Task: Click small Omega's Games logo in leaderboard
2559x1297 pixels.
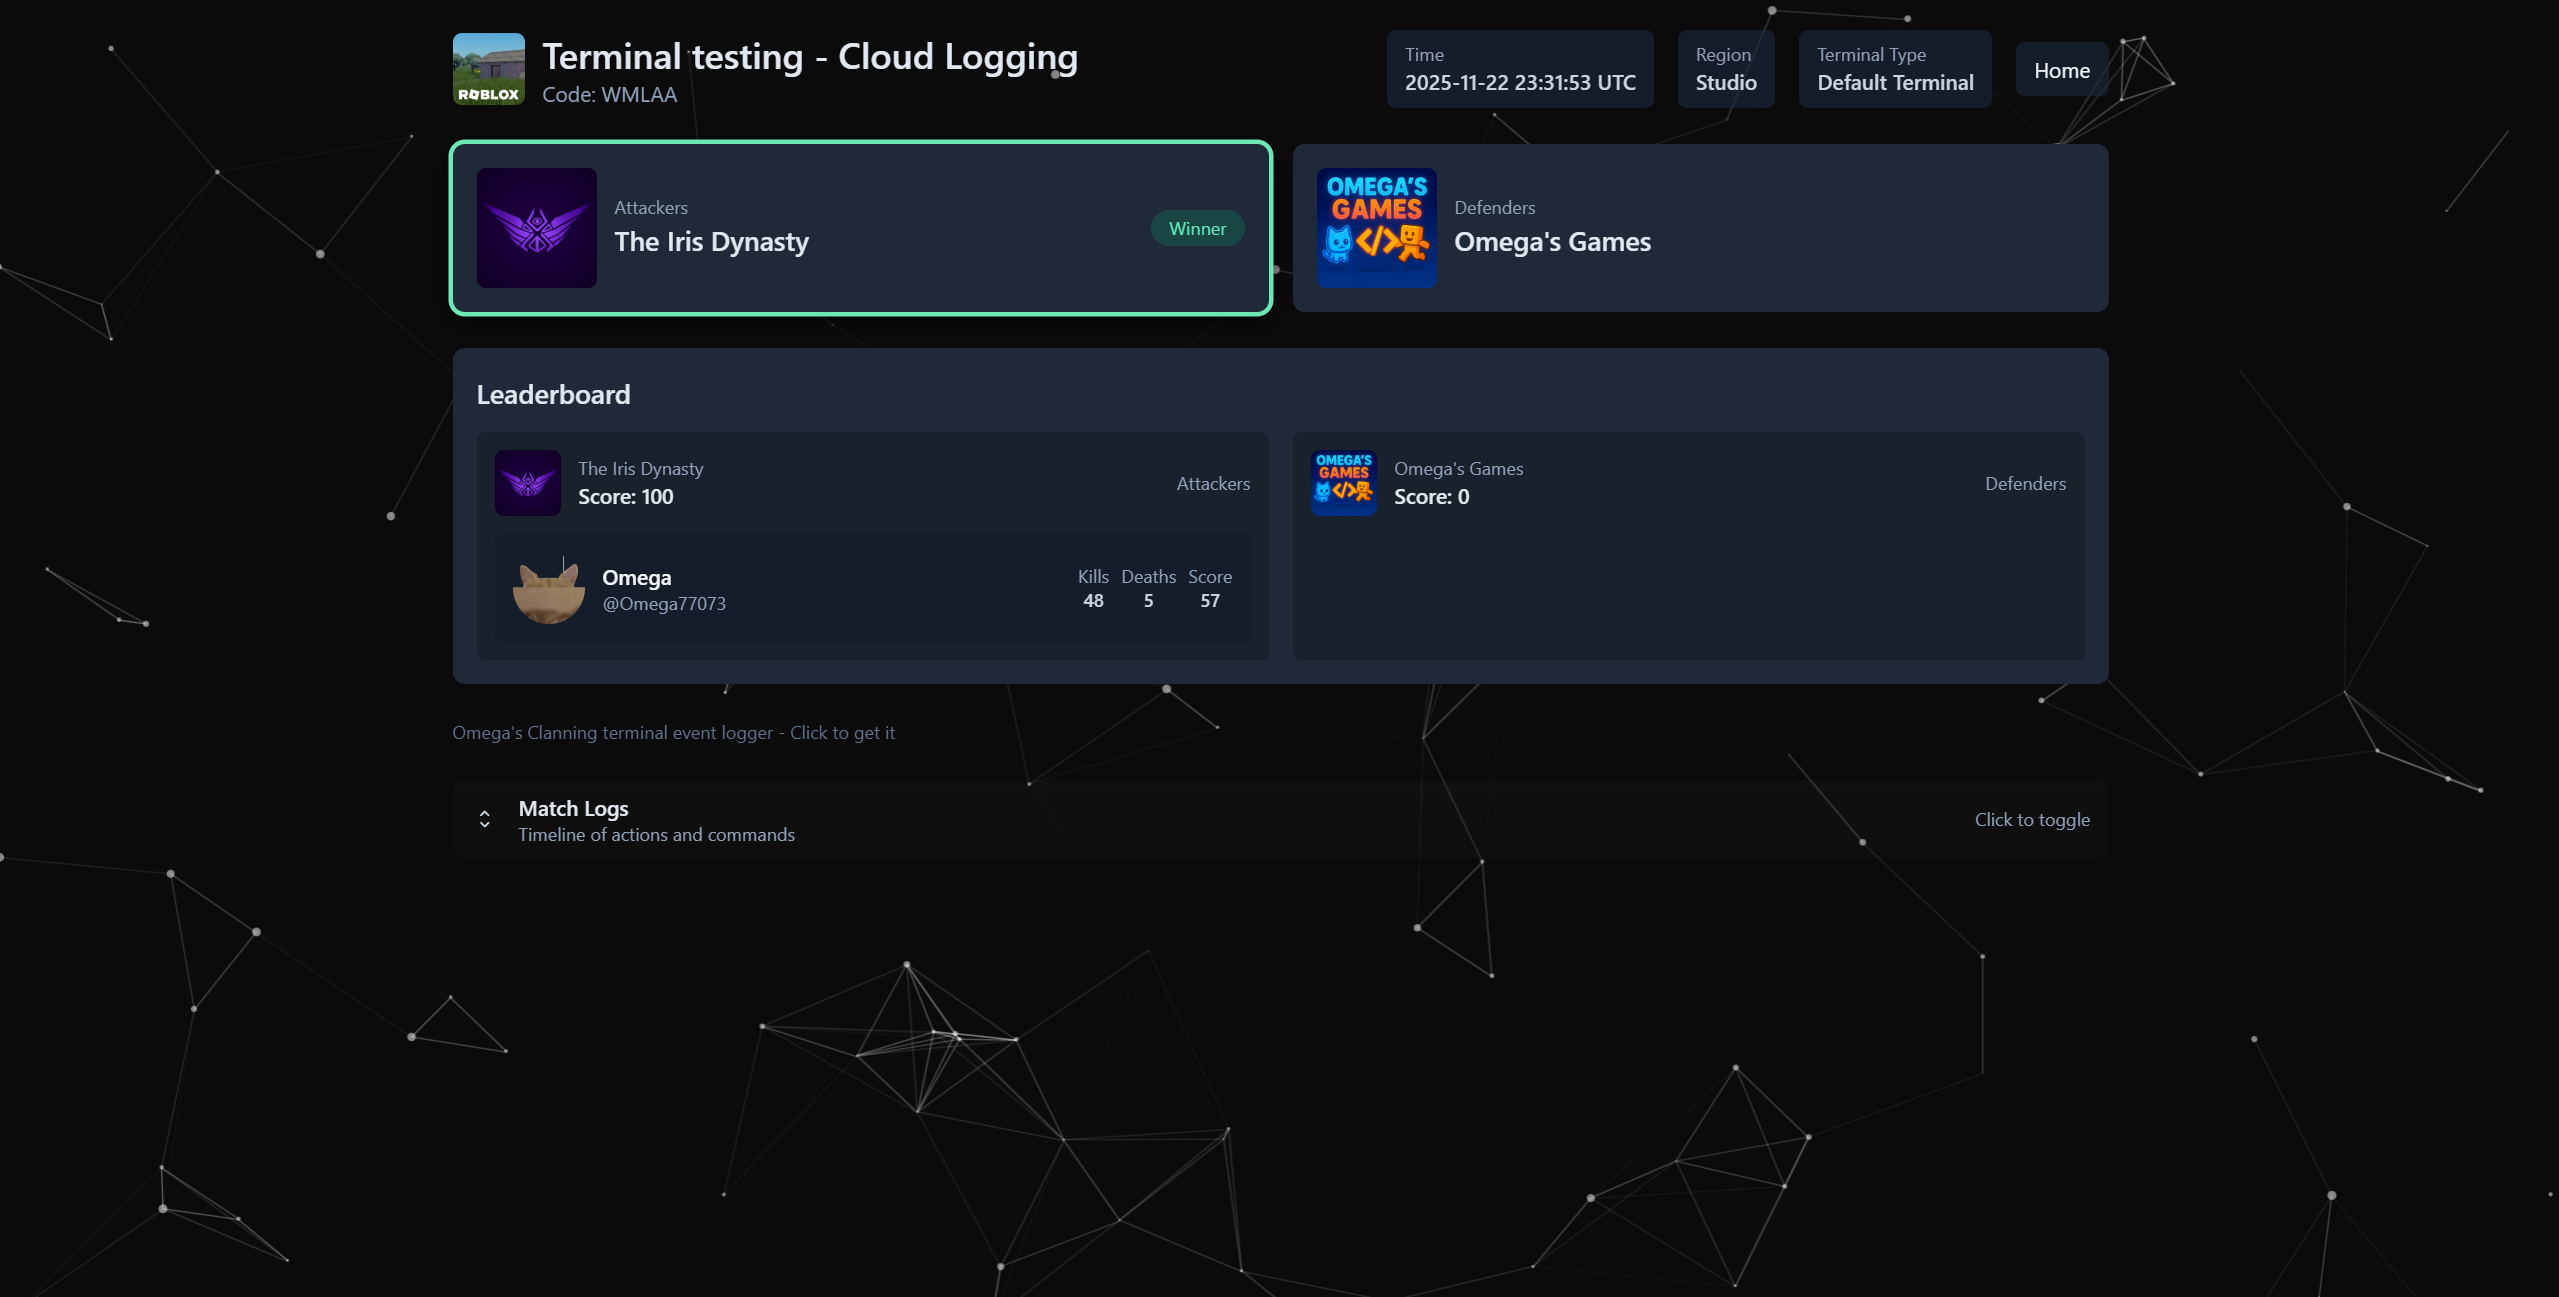Action: [x=1343, y=483]
